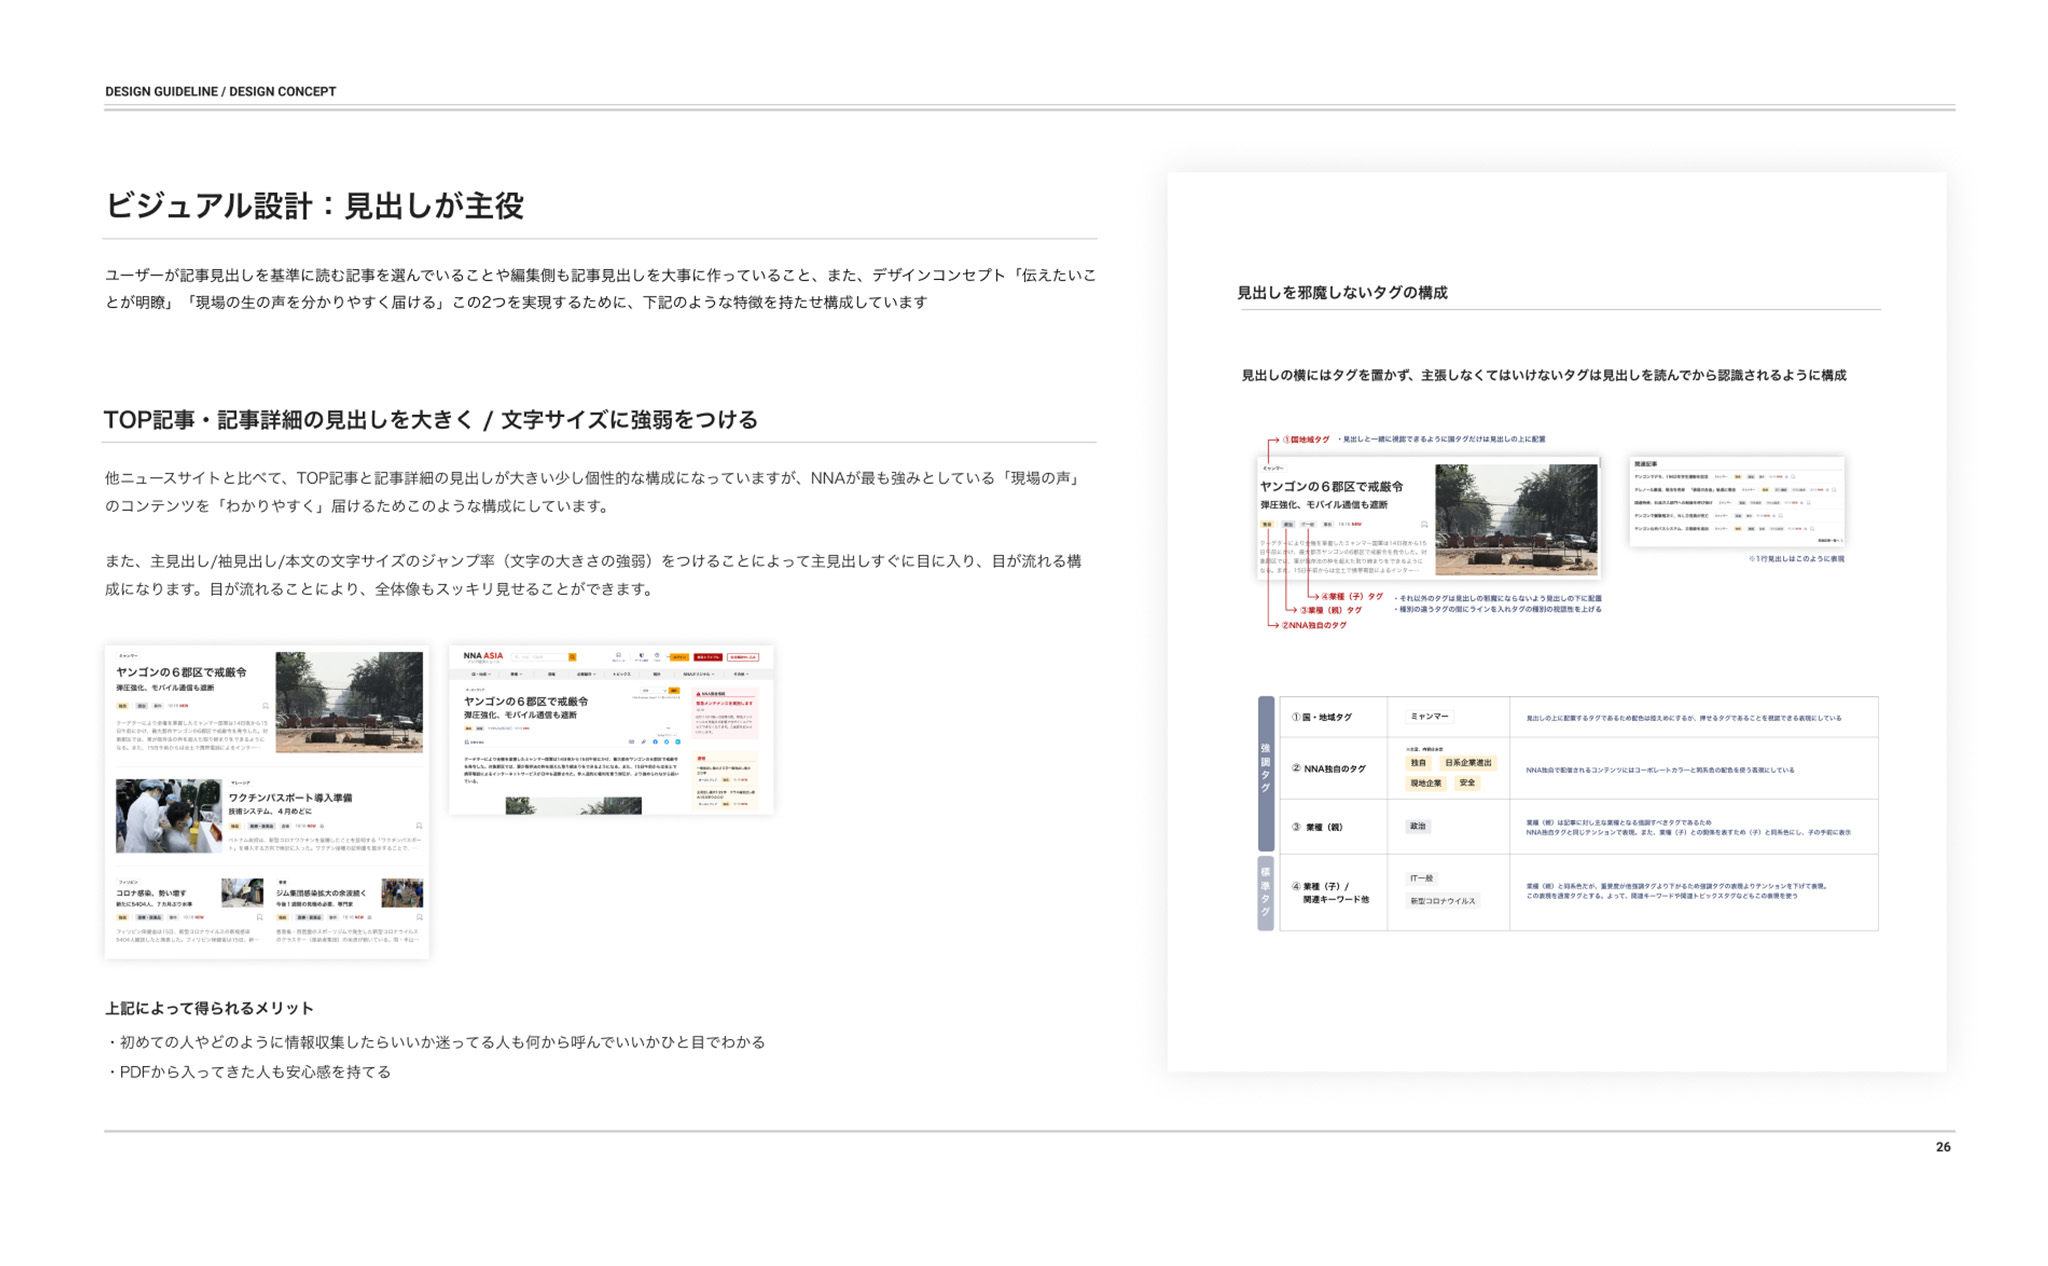2048x1266 pixels.
Task: Open the Yangon street photo in top-left article card
Action: tap(349, 702)
